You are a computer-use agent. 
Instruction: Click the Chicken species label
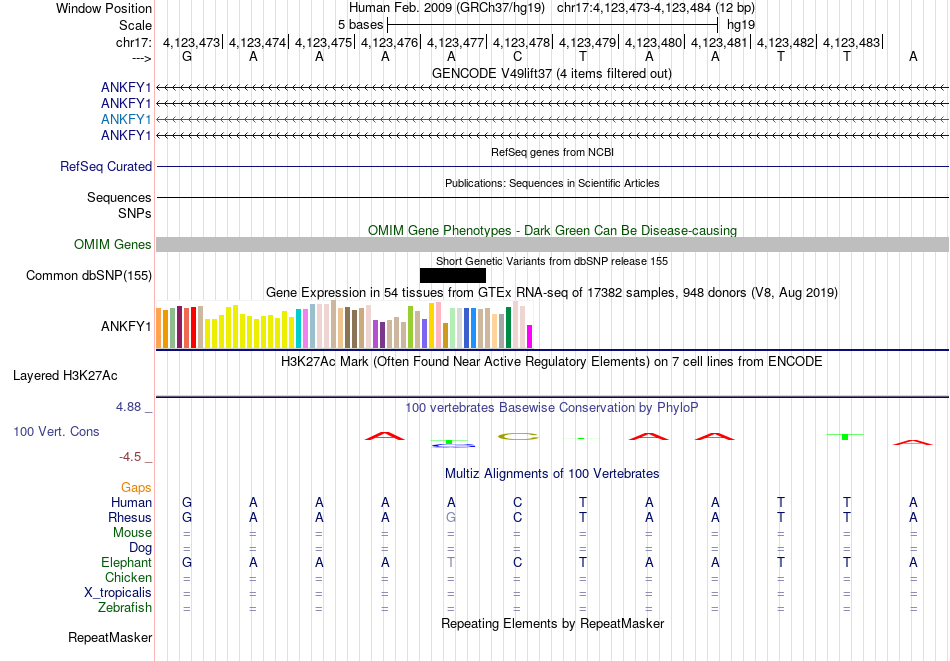(128, 577)
